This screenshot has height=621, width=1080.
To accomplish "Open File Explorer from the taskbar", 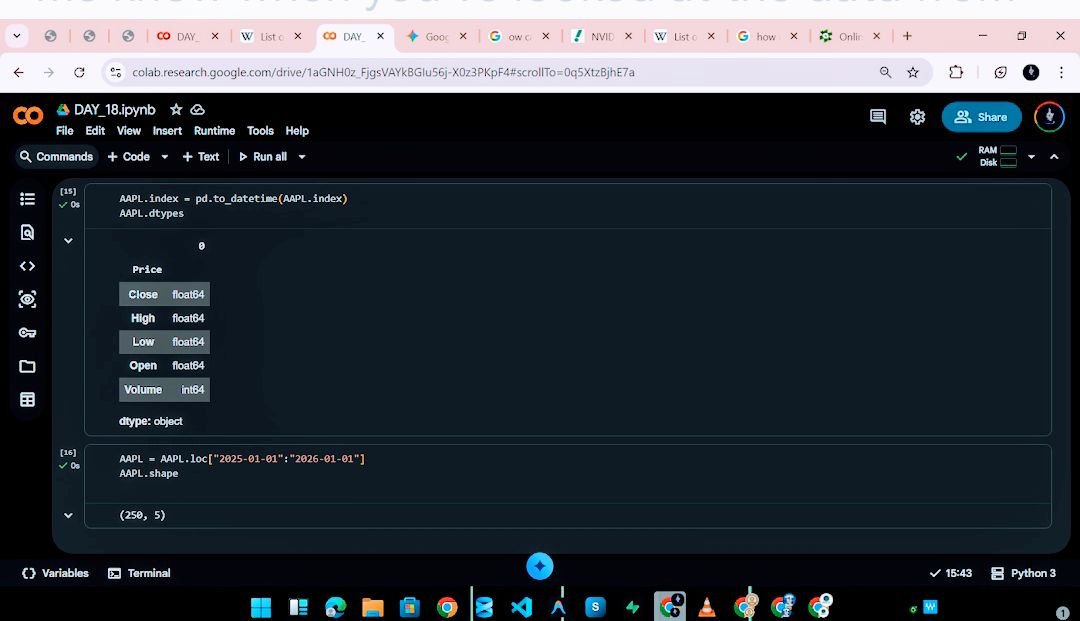I will click(373, 607).
